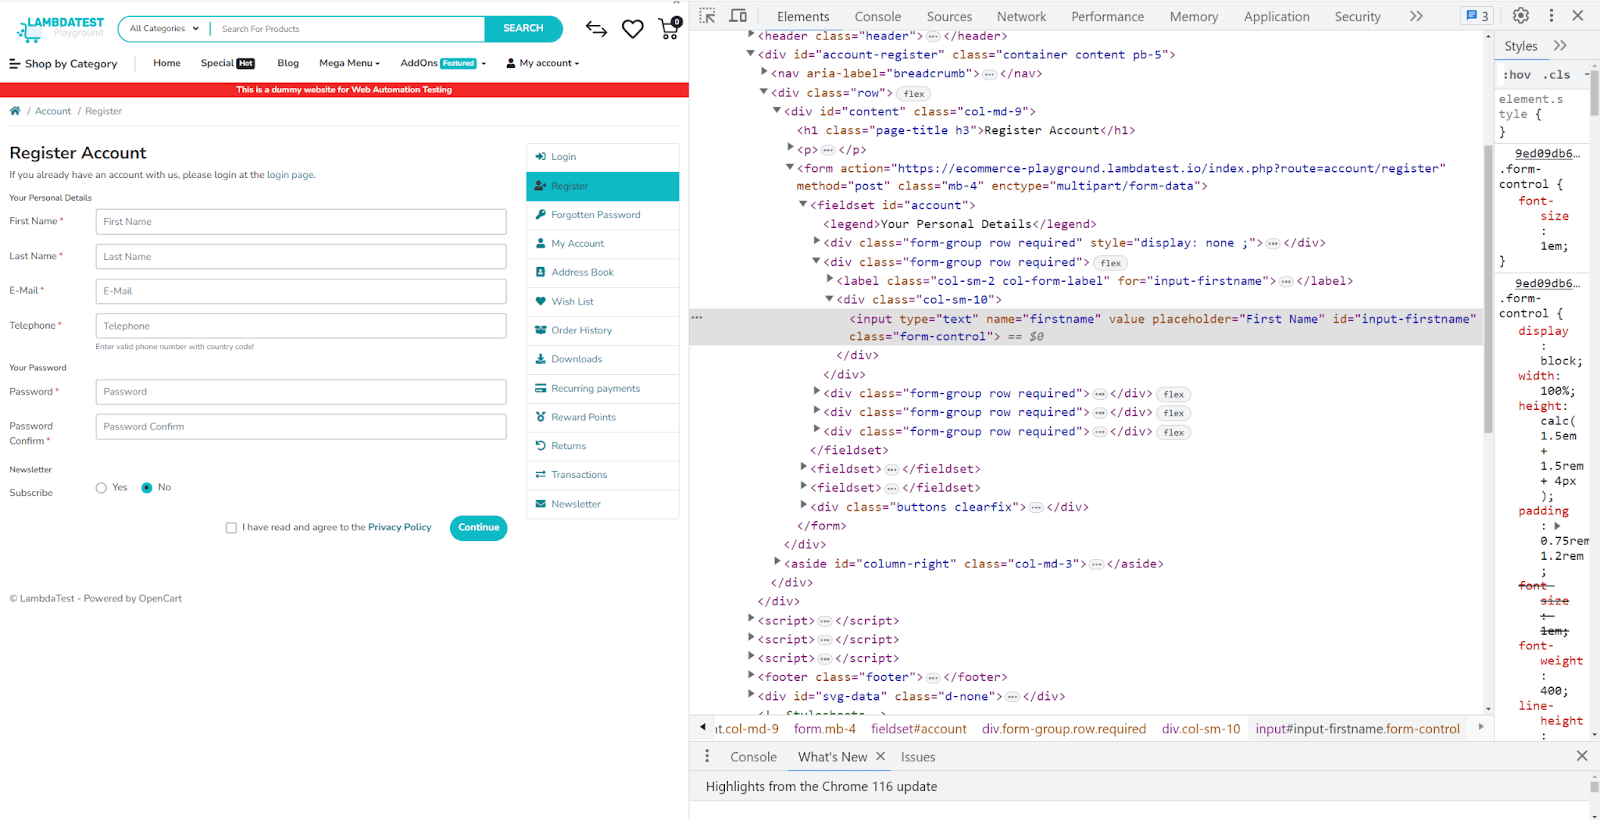Click the compare arrows icon
Viewport: 1600px width, 820px height.
click(596, 29)
